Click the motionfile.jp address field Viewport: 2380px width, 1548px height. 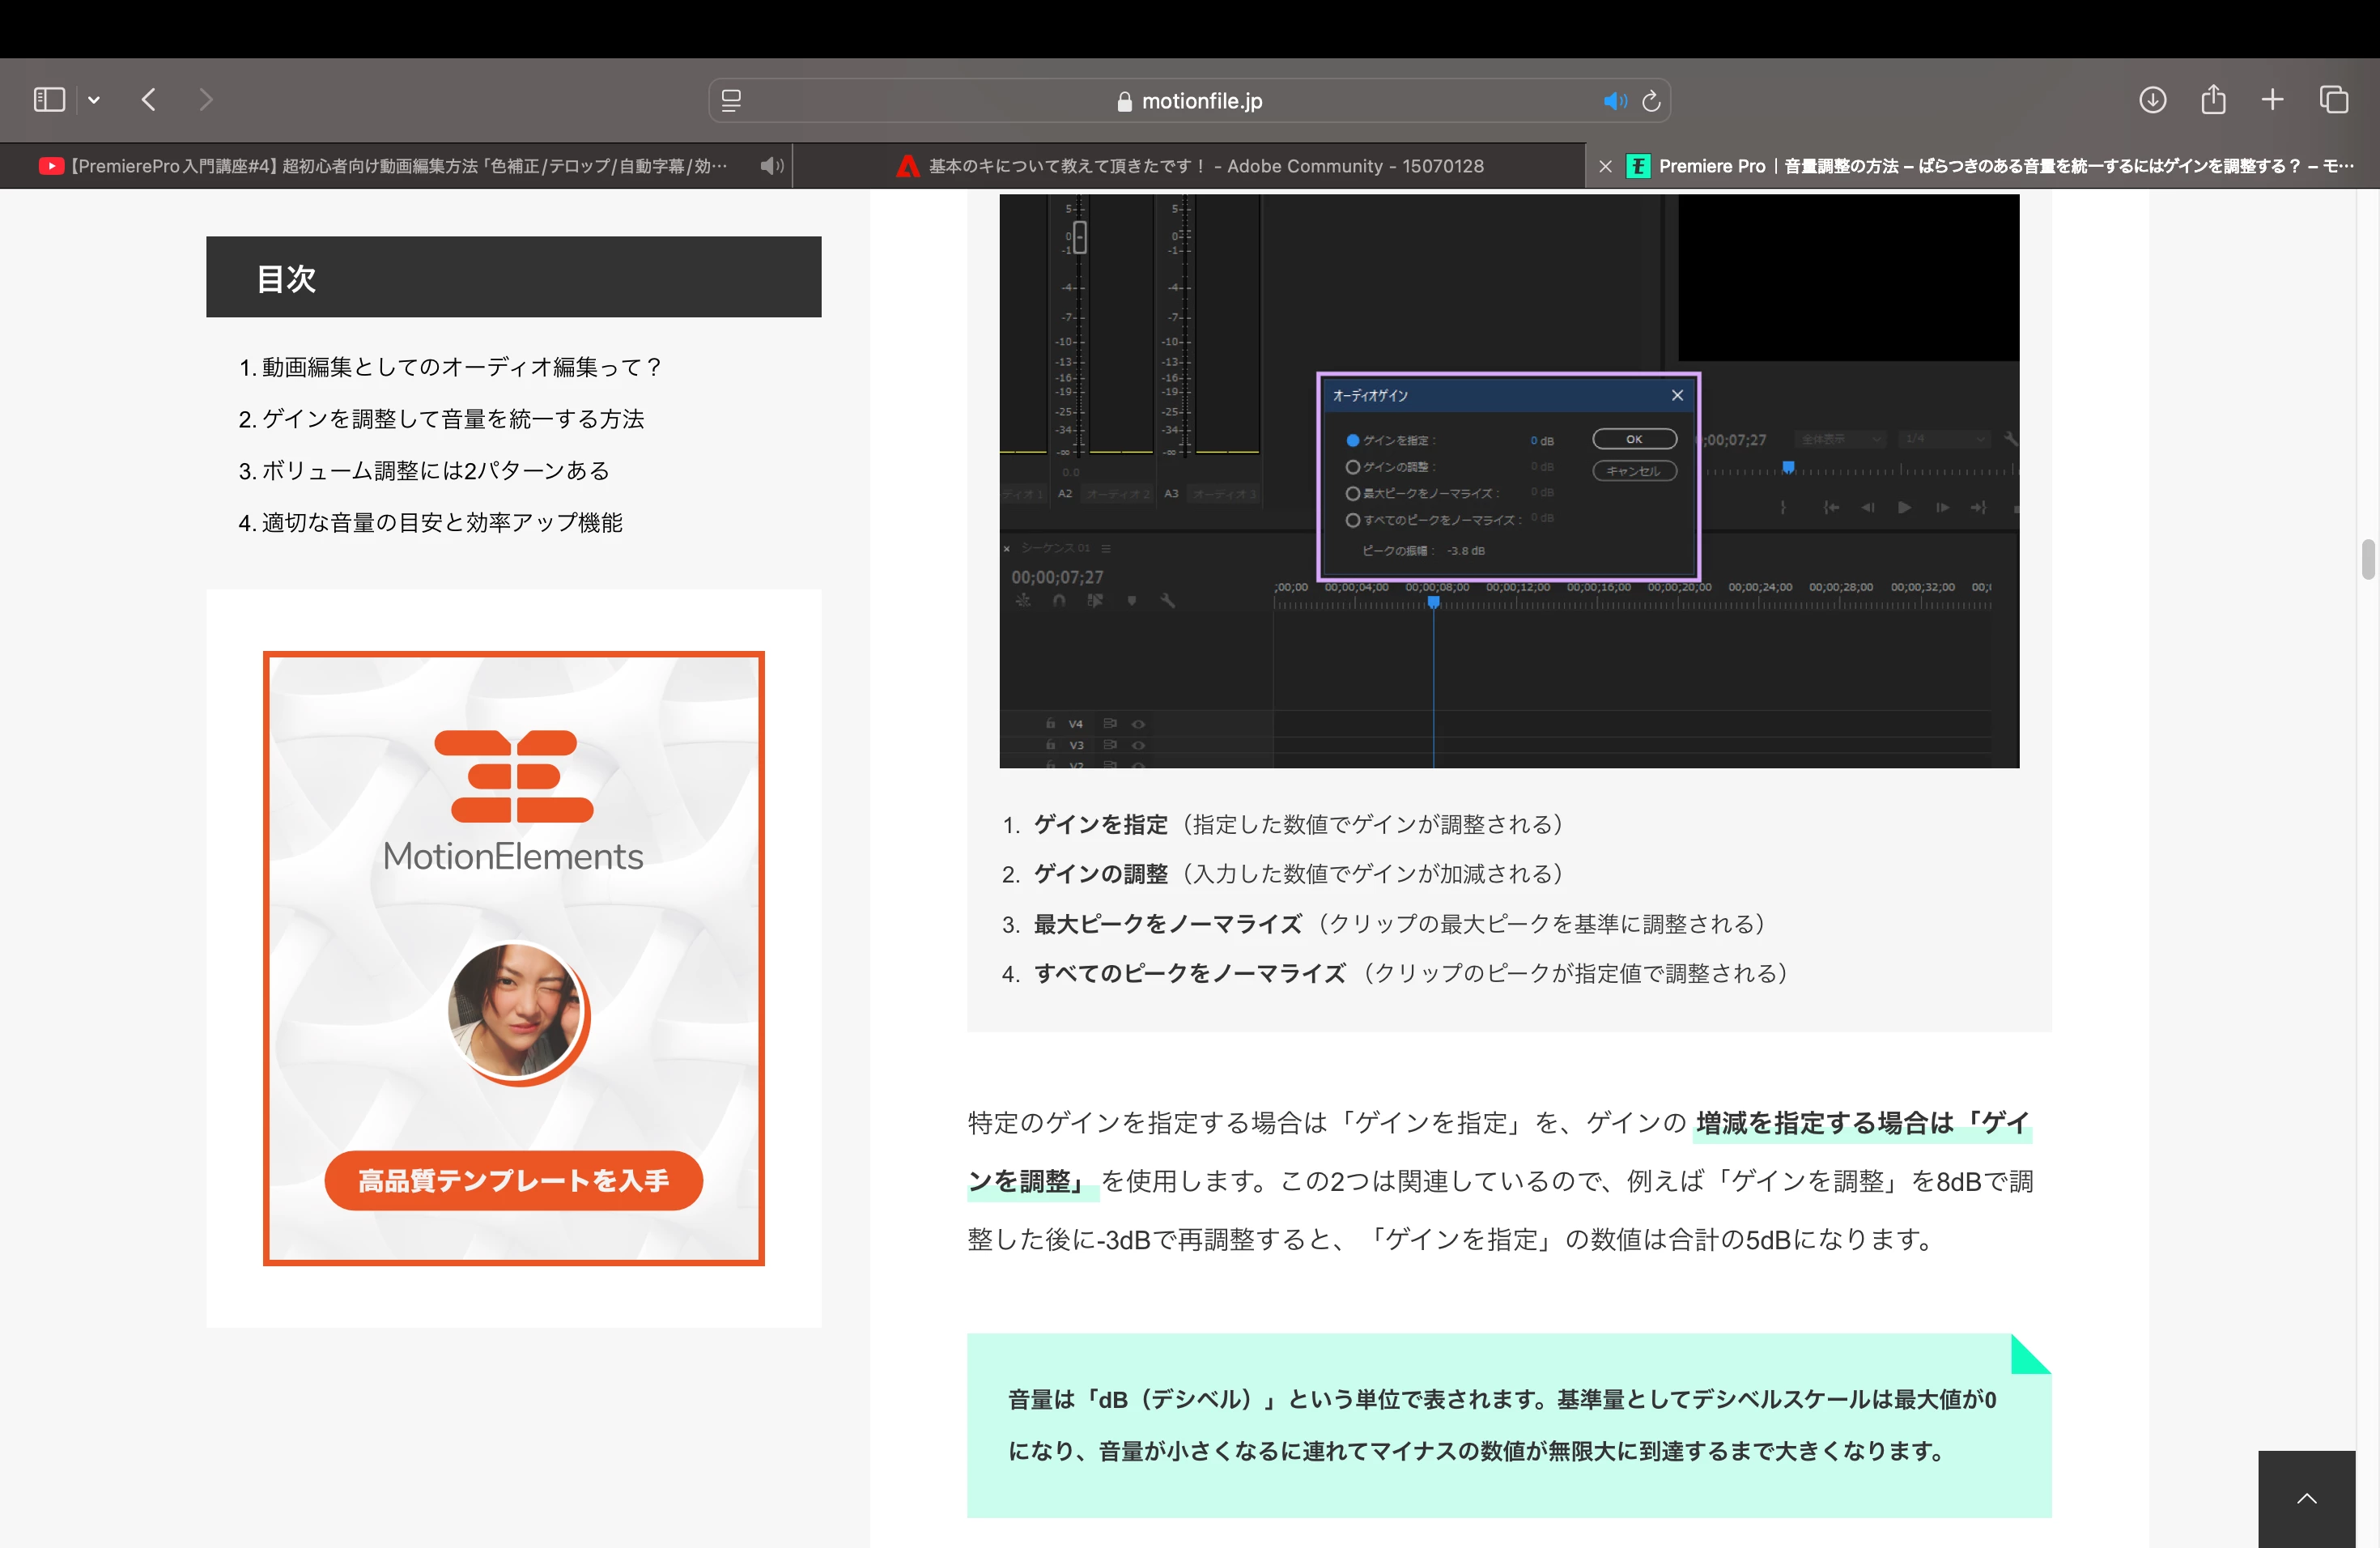point(1190,101)
